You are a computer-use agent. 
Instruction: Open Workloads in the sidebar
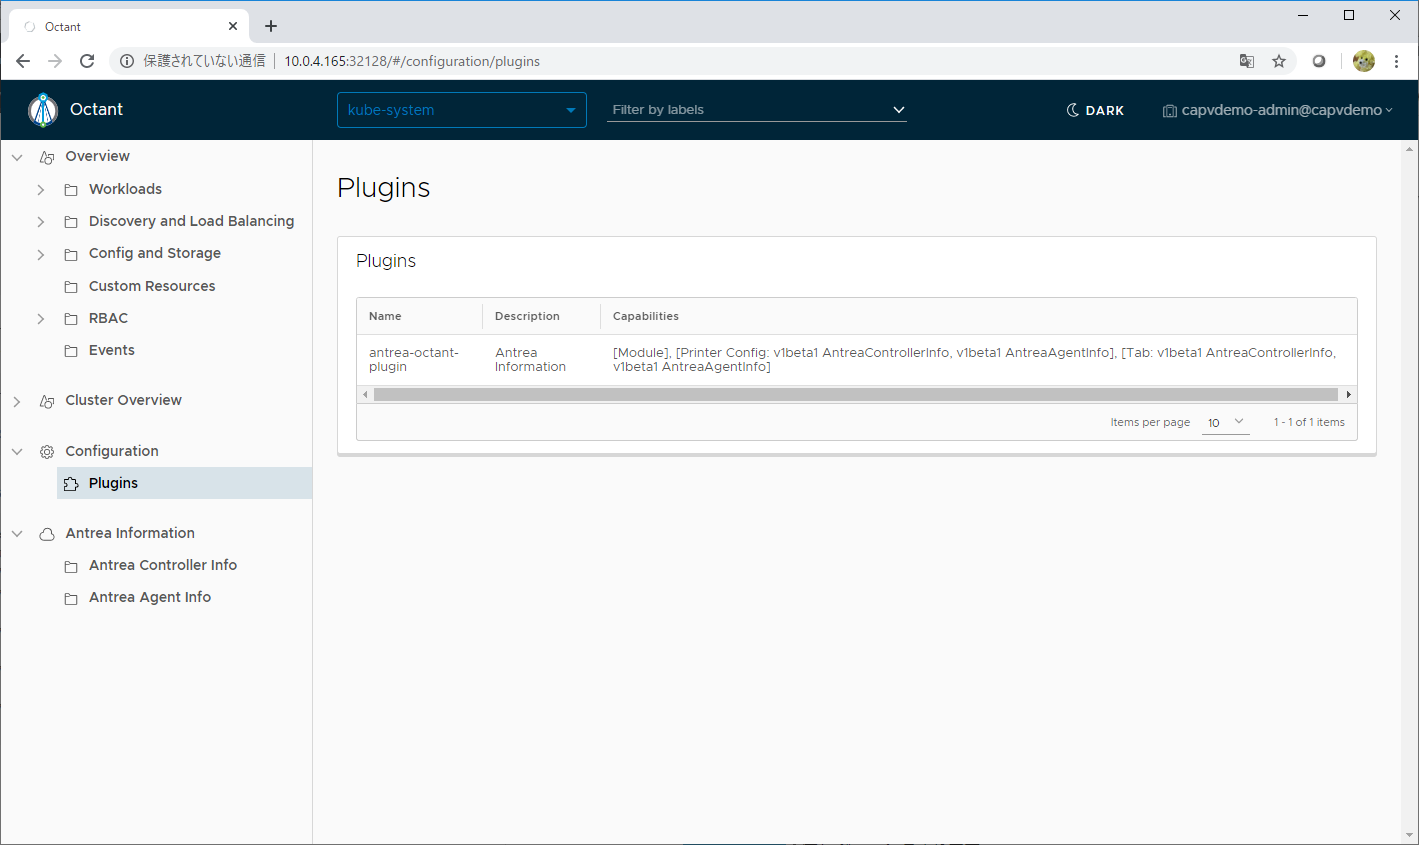point(125,189)
